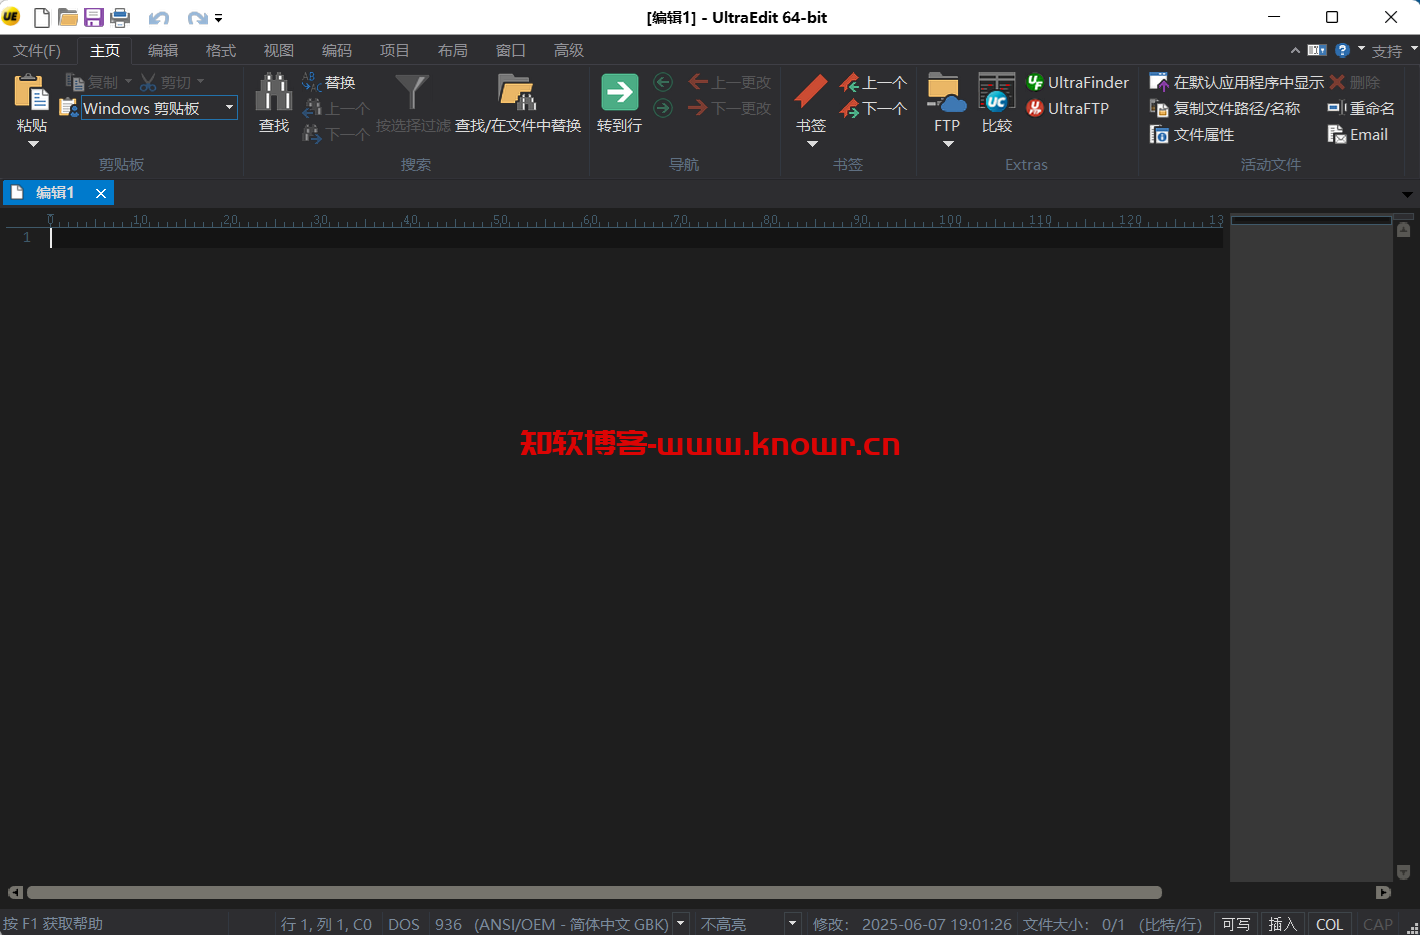Open the encoding 936 ANSI/OEM dropdown
Viewport: 1420px width, 935px height.
click(x=680, y=923)
